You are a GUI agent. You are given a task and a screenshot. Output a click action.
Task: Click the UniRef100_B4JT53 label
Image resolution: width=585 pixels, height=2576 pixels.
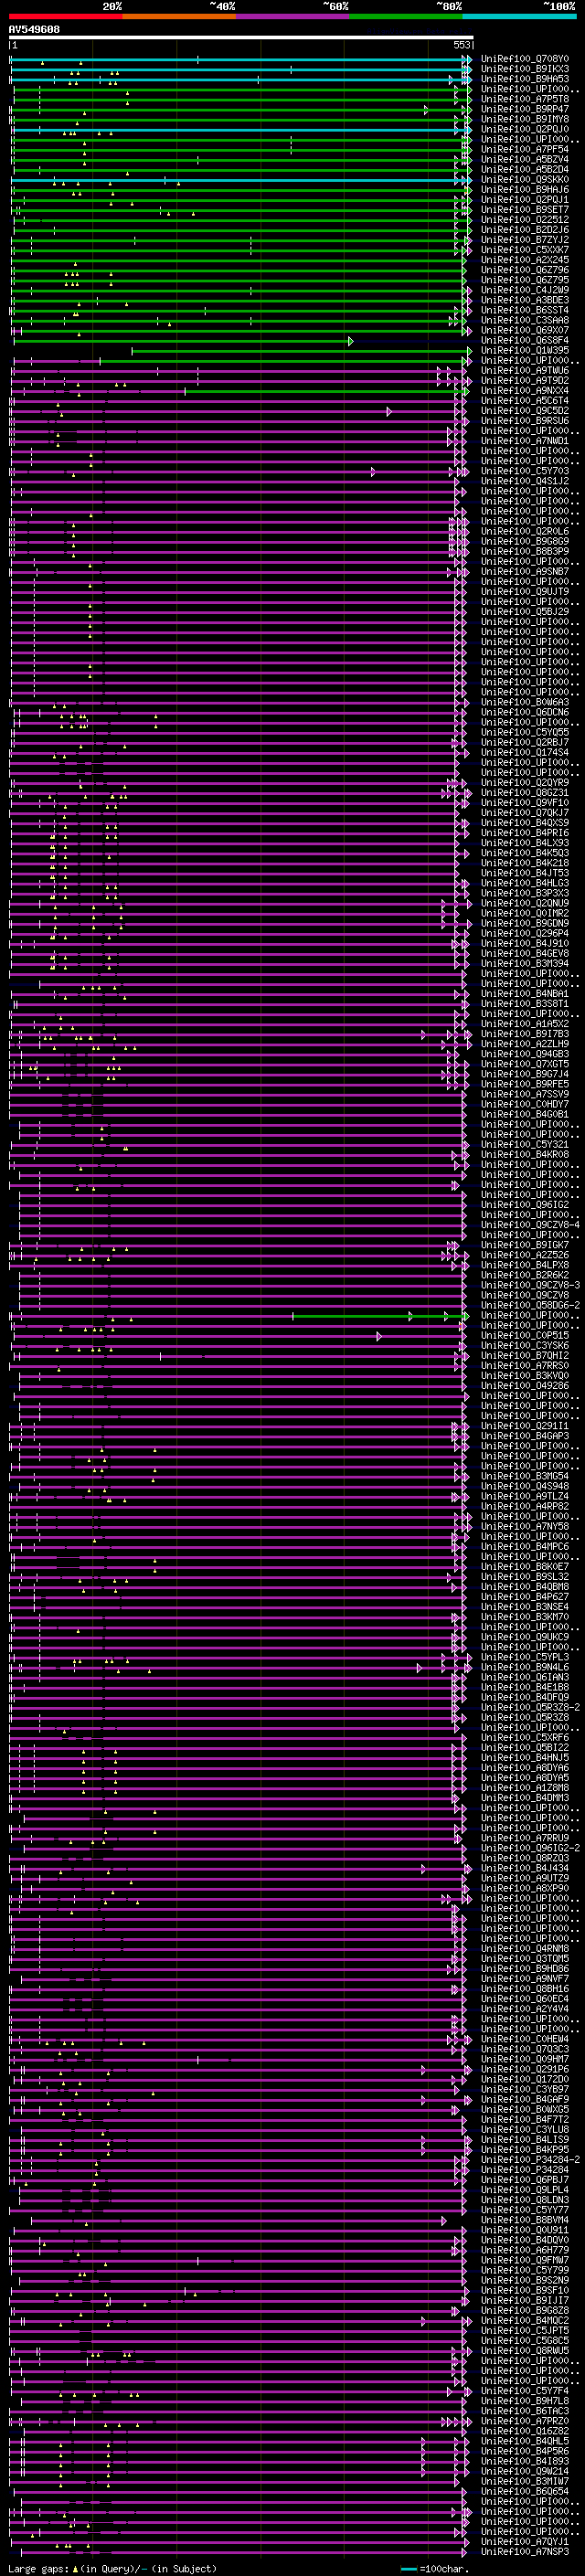click(x=525, y=873)
